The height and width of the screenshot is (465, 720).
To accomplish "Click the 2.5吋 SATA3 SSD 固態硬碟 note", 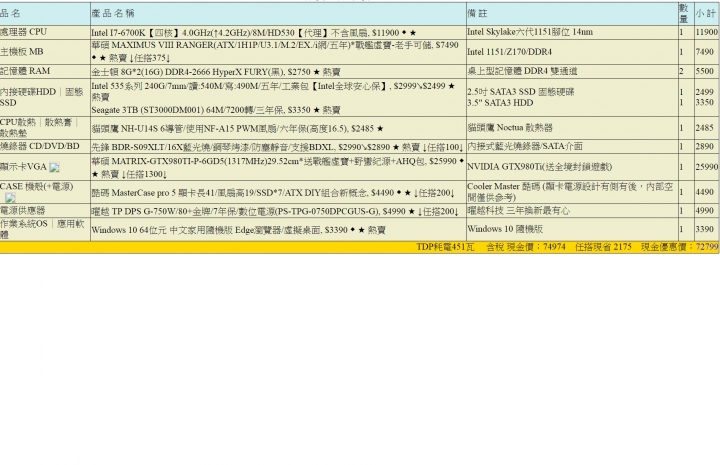I will click(521, 92).
